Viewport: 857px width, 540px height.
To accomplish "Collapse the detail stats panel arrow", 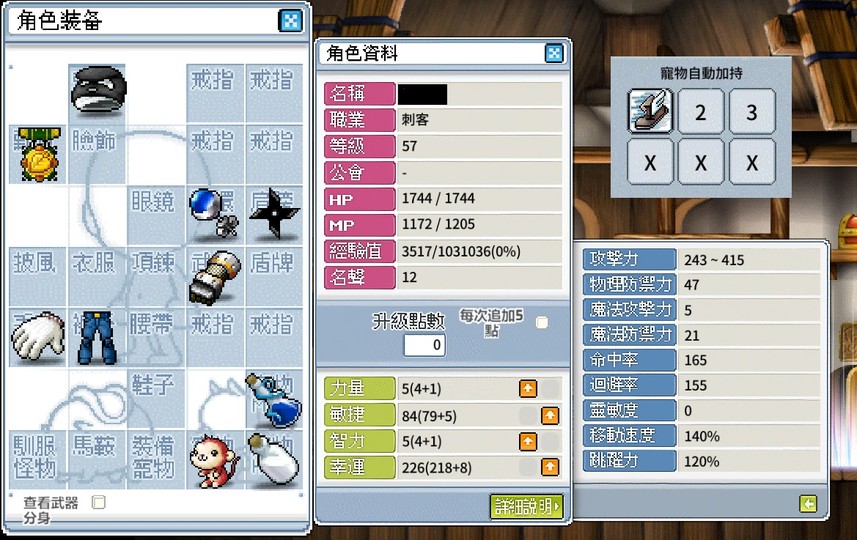I will [x=808, y=503].
